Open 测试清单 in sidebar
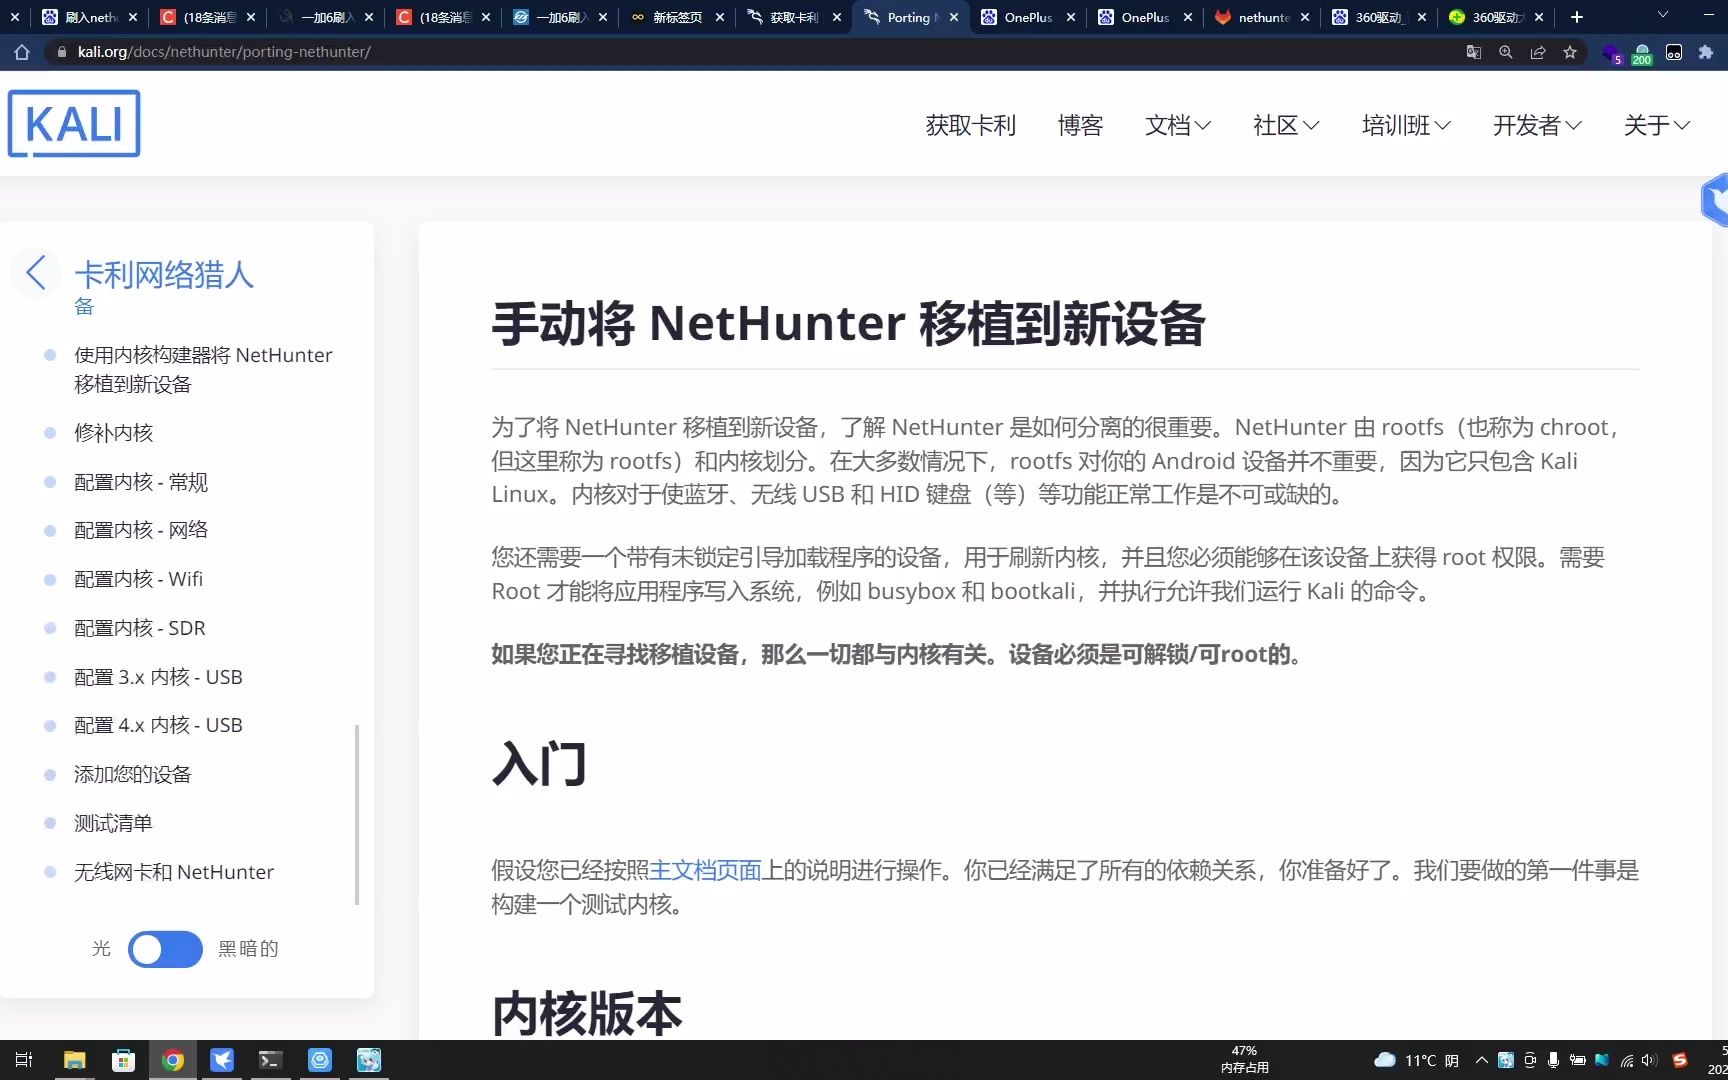 (x=113, y=823)
